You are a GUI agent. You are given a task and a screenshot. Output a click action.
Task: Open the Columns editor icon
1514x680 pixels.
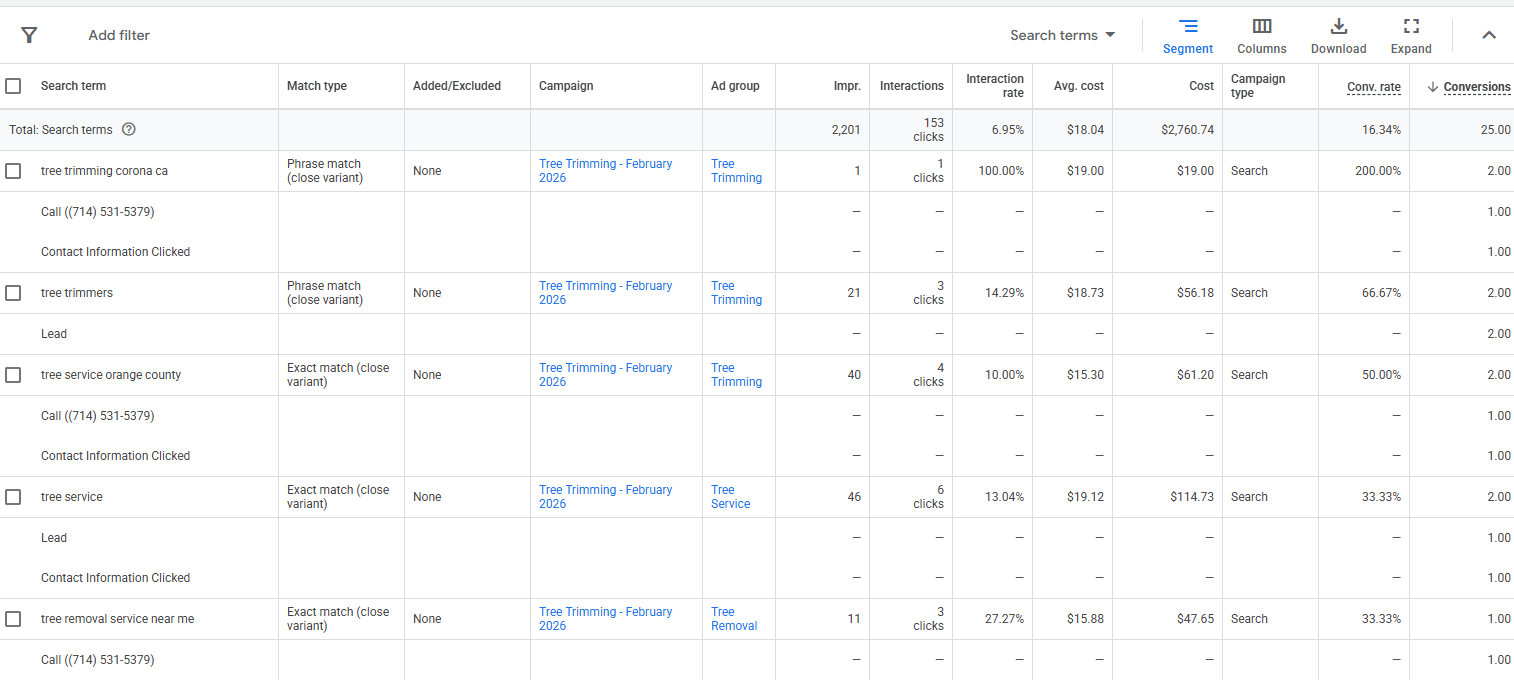(1262, 26)
